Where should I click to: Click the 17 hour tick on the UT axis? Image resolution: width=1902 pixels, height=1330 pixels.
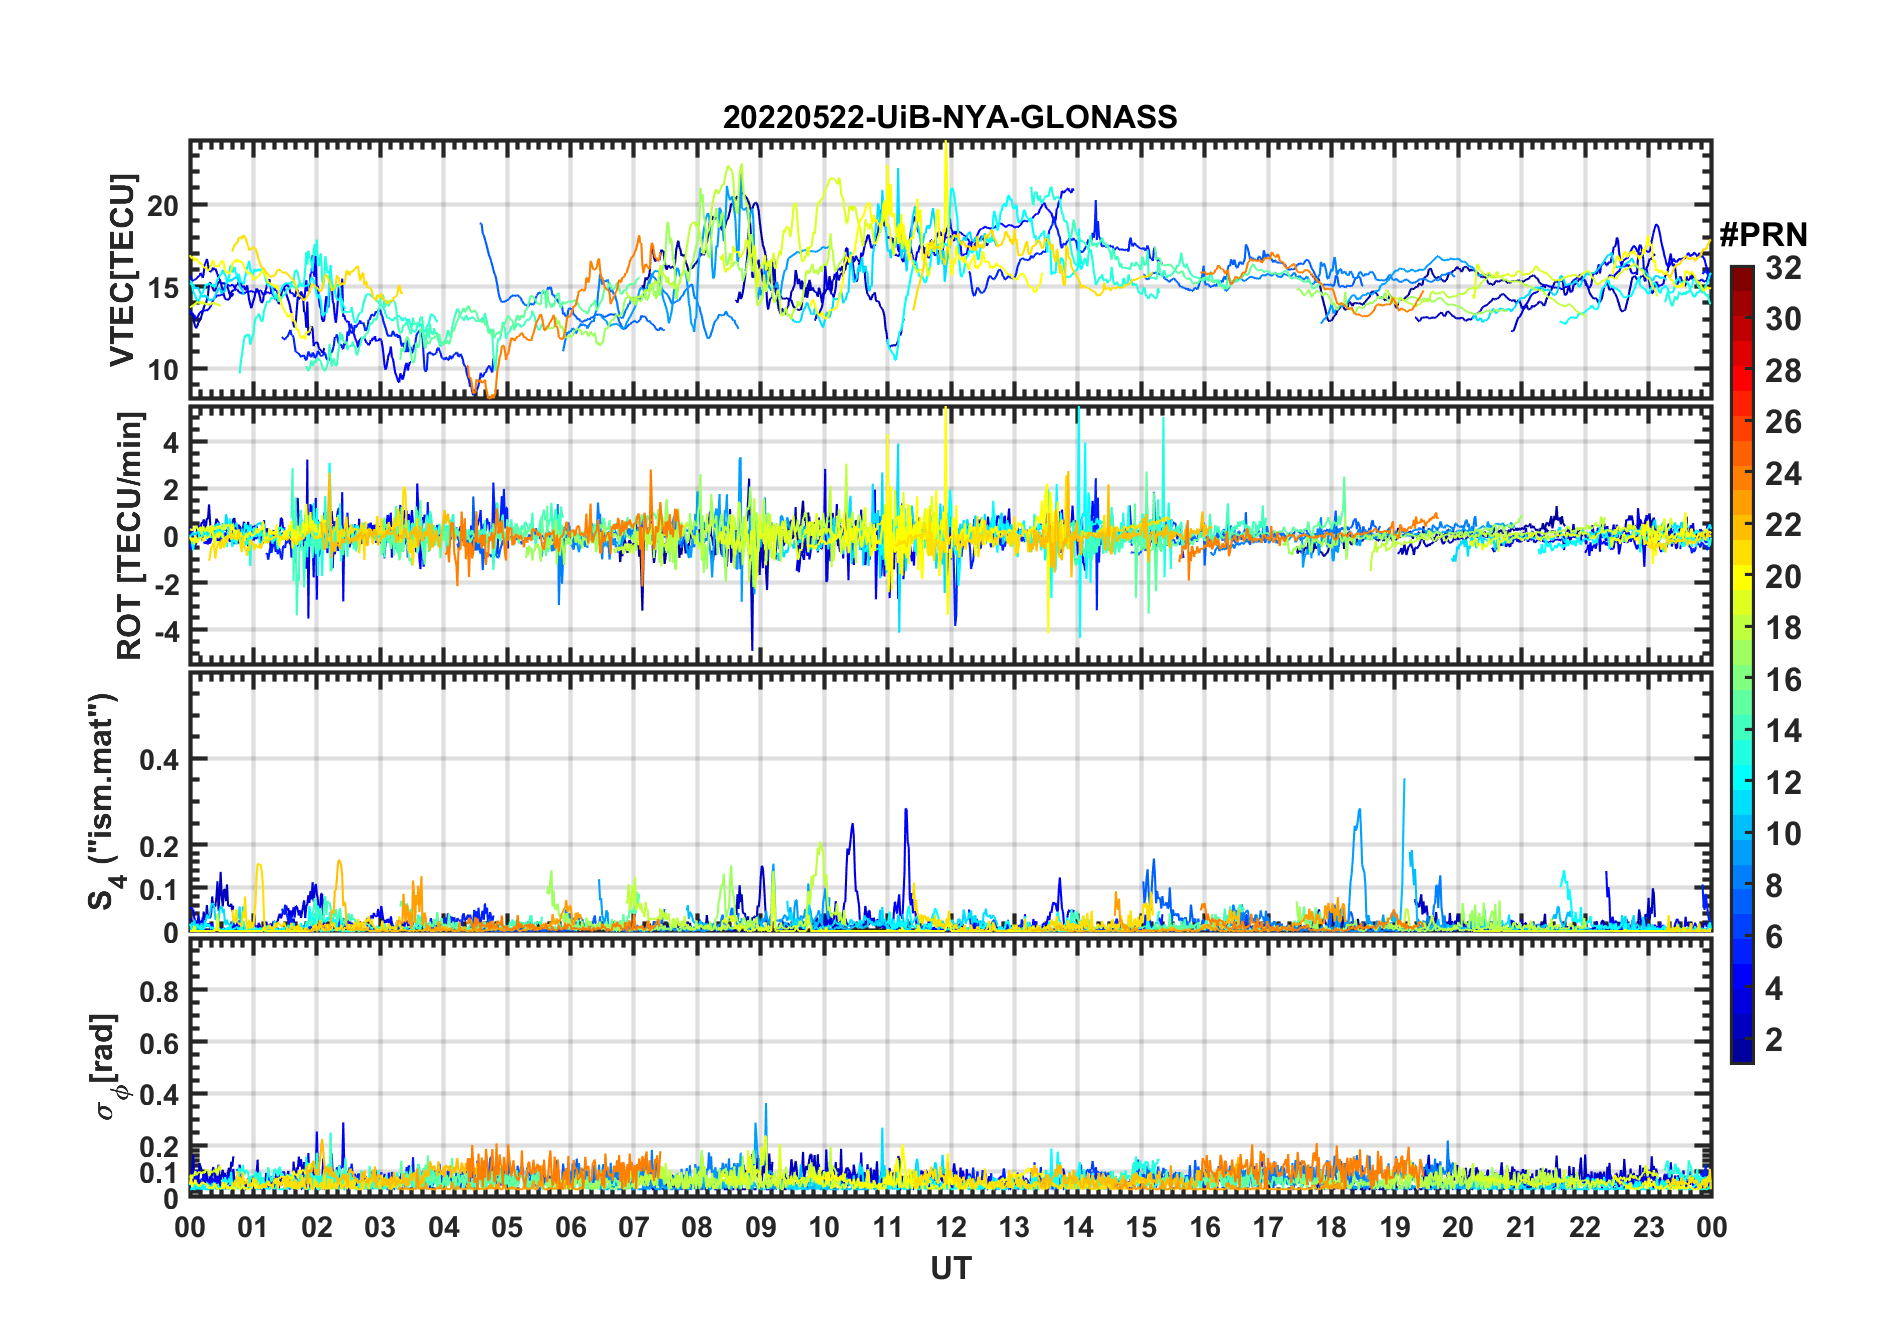click(1268, 1227)
